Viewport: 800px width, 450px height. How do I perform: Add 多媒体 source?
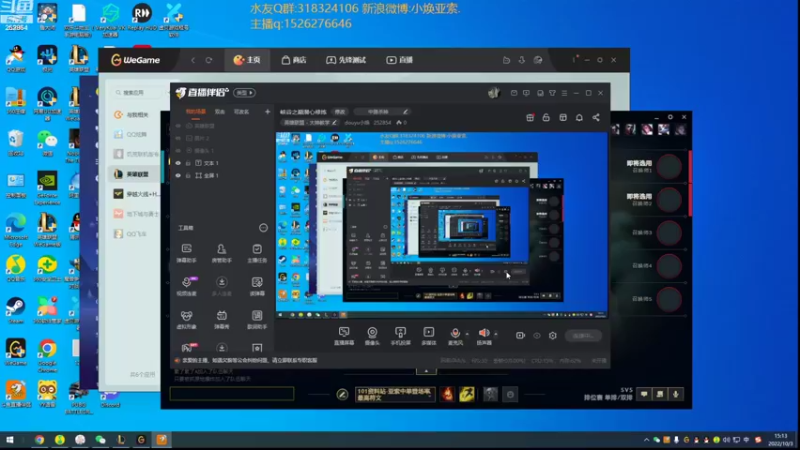pyautogui.click(x=429, y=336)
